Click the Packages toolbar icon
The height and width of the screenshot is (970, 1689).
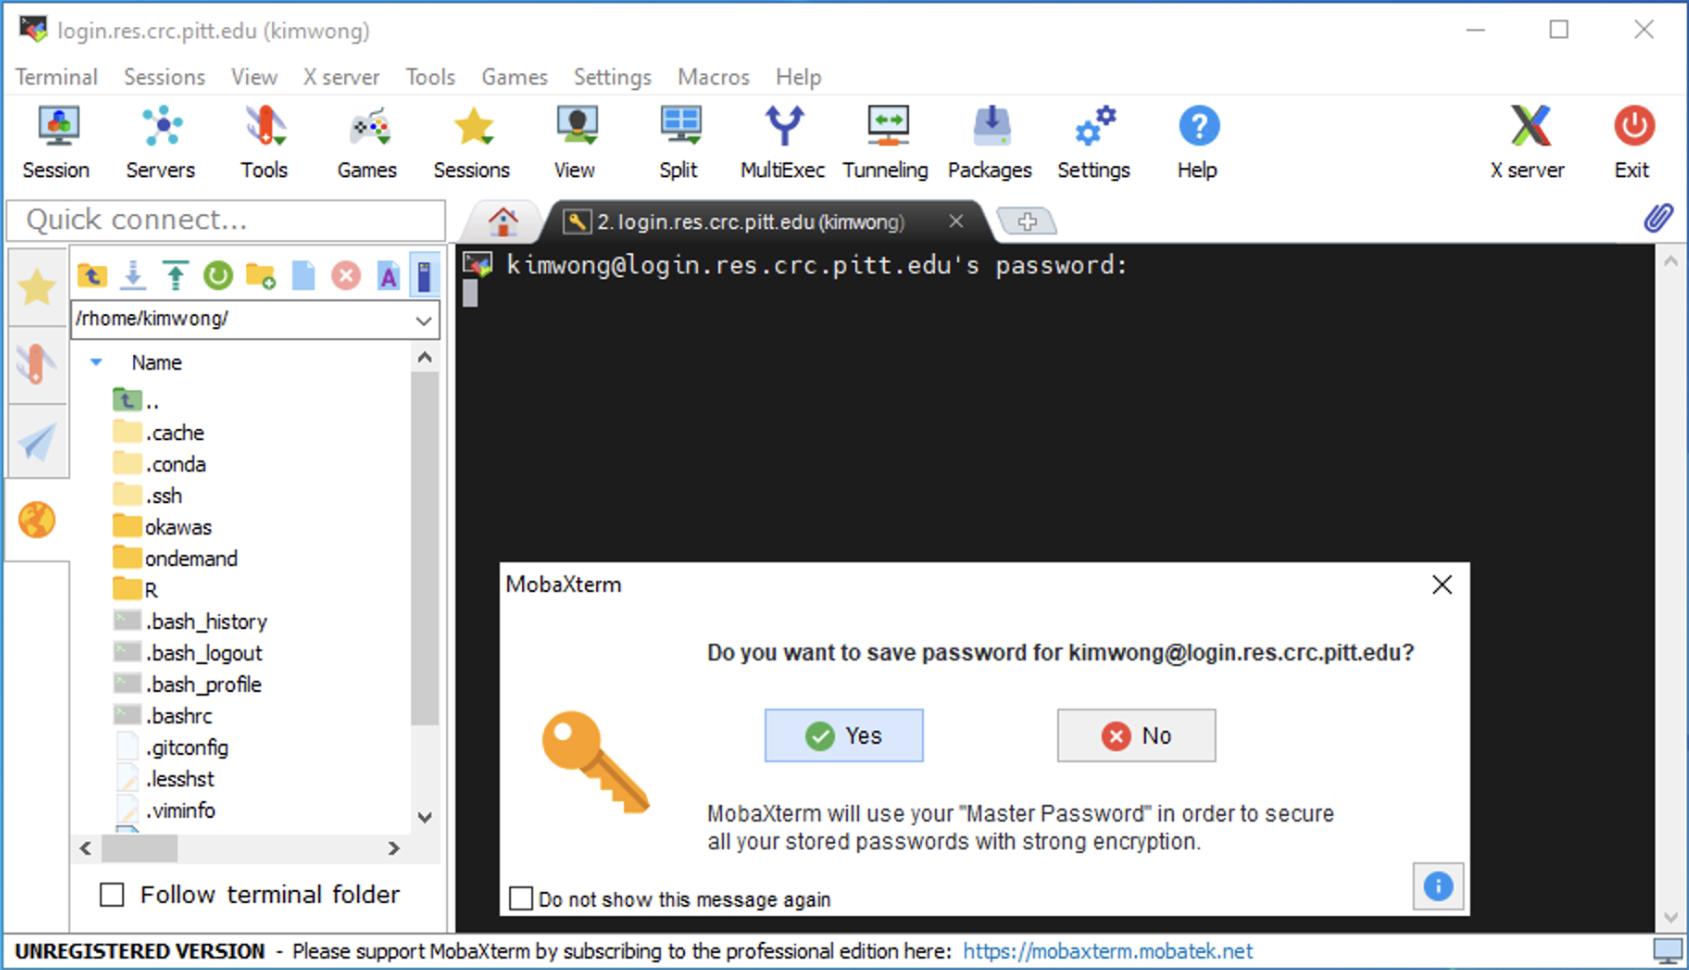(x=990, y=143)
